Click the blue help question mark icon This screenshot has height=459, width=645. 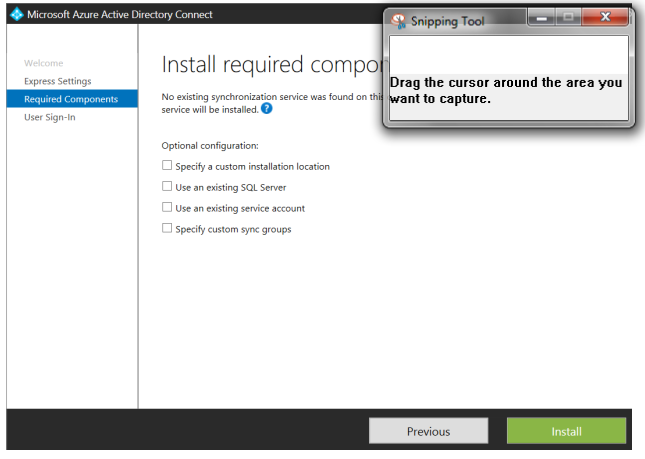[267, 109]
